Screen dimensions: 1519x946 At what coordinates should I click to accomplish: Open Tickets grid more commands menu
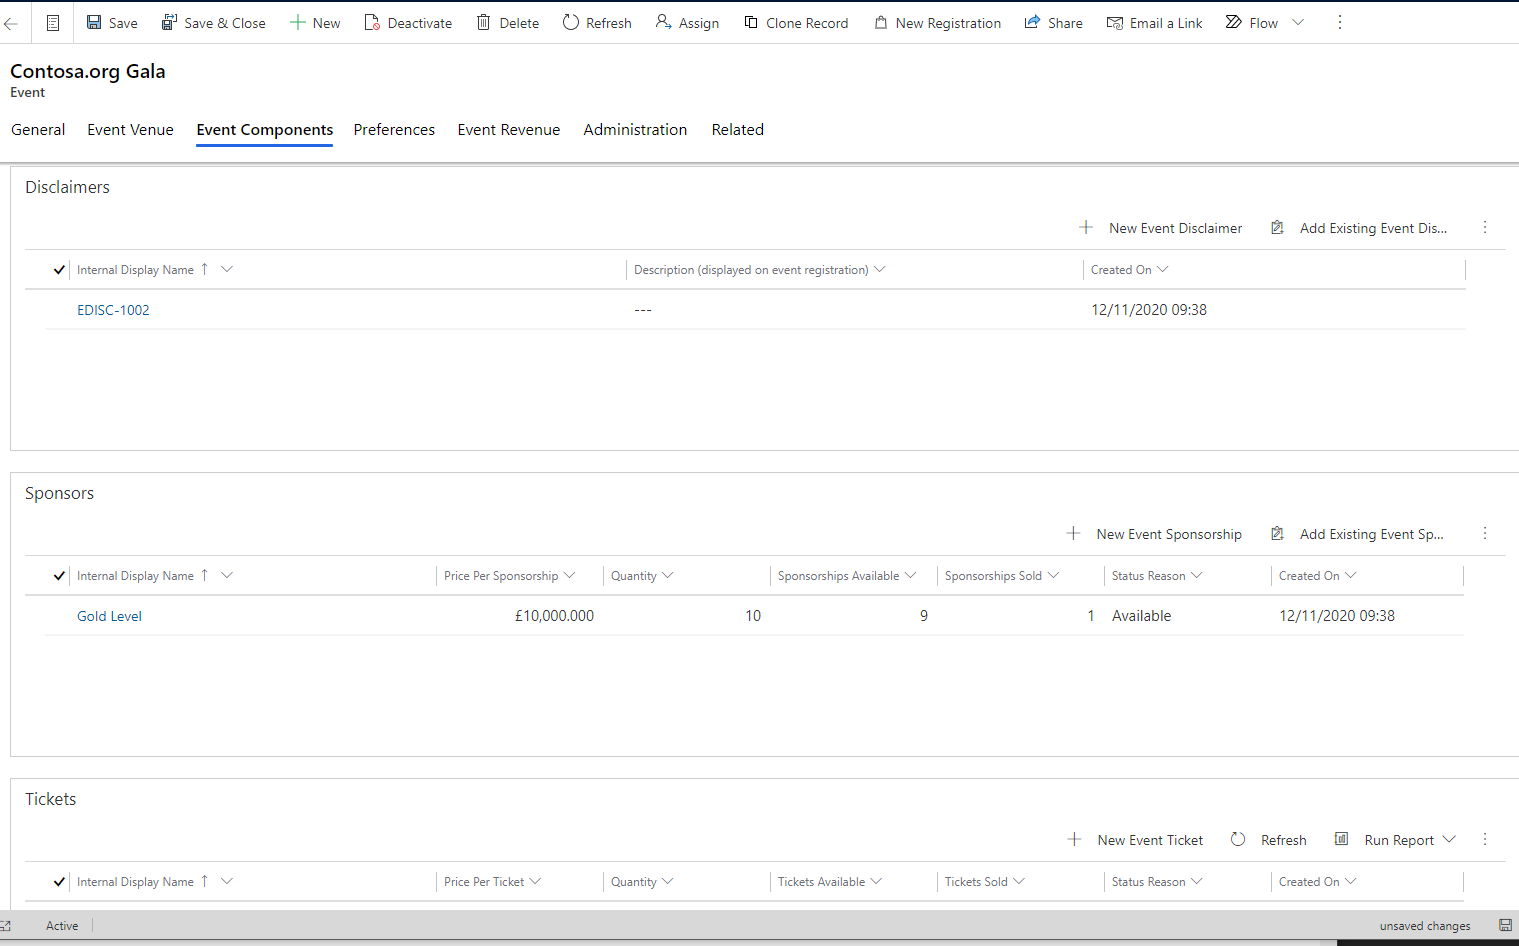coord(1485,840)
